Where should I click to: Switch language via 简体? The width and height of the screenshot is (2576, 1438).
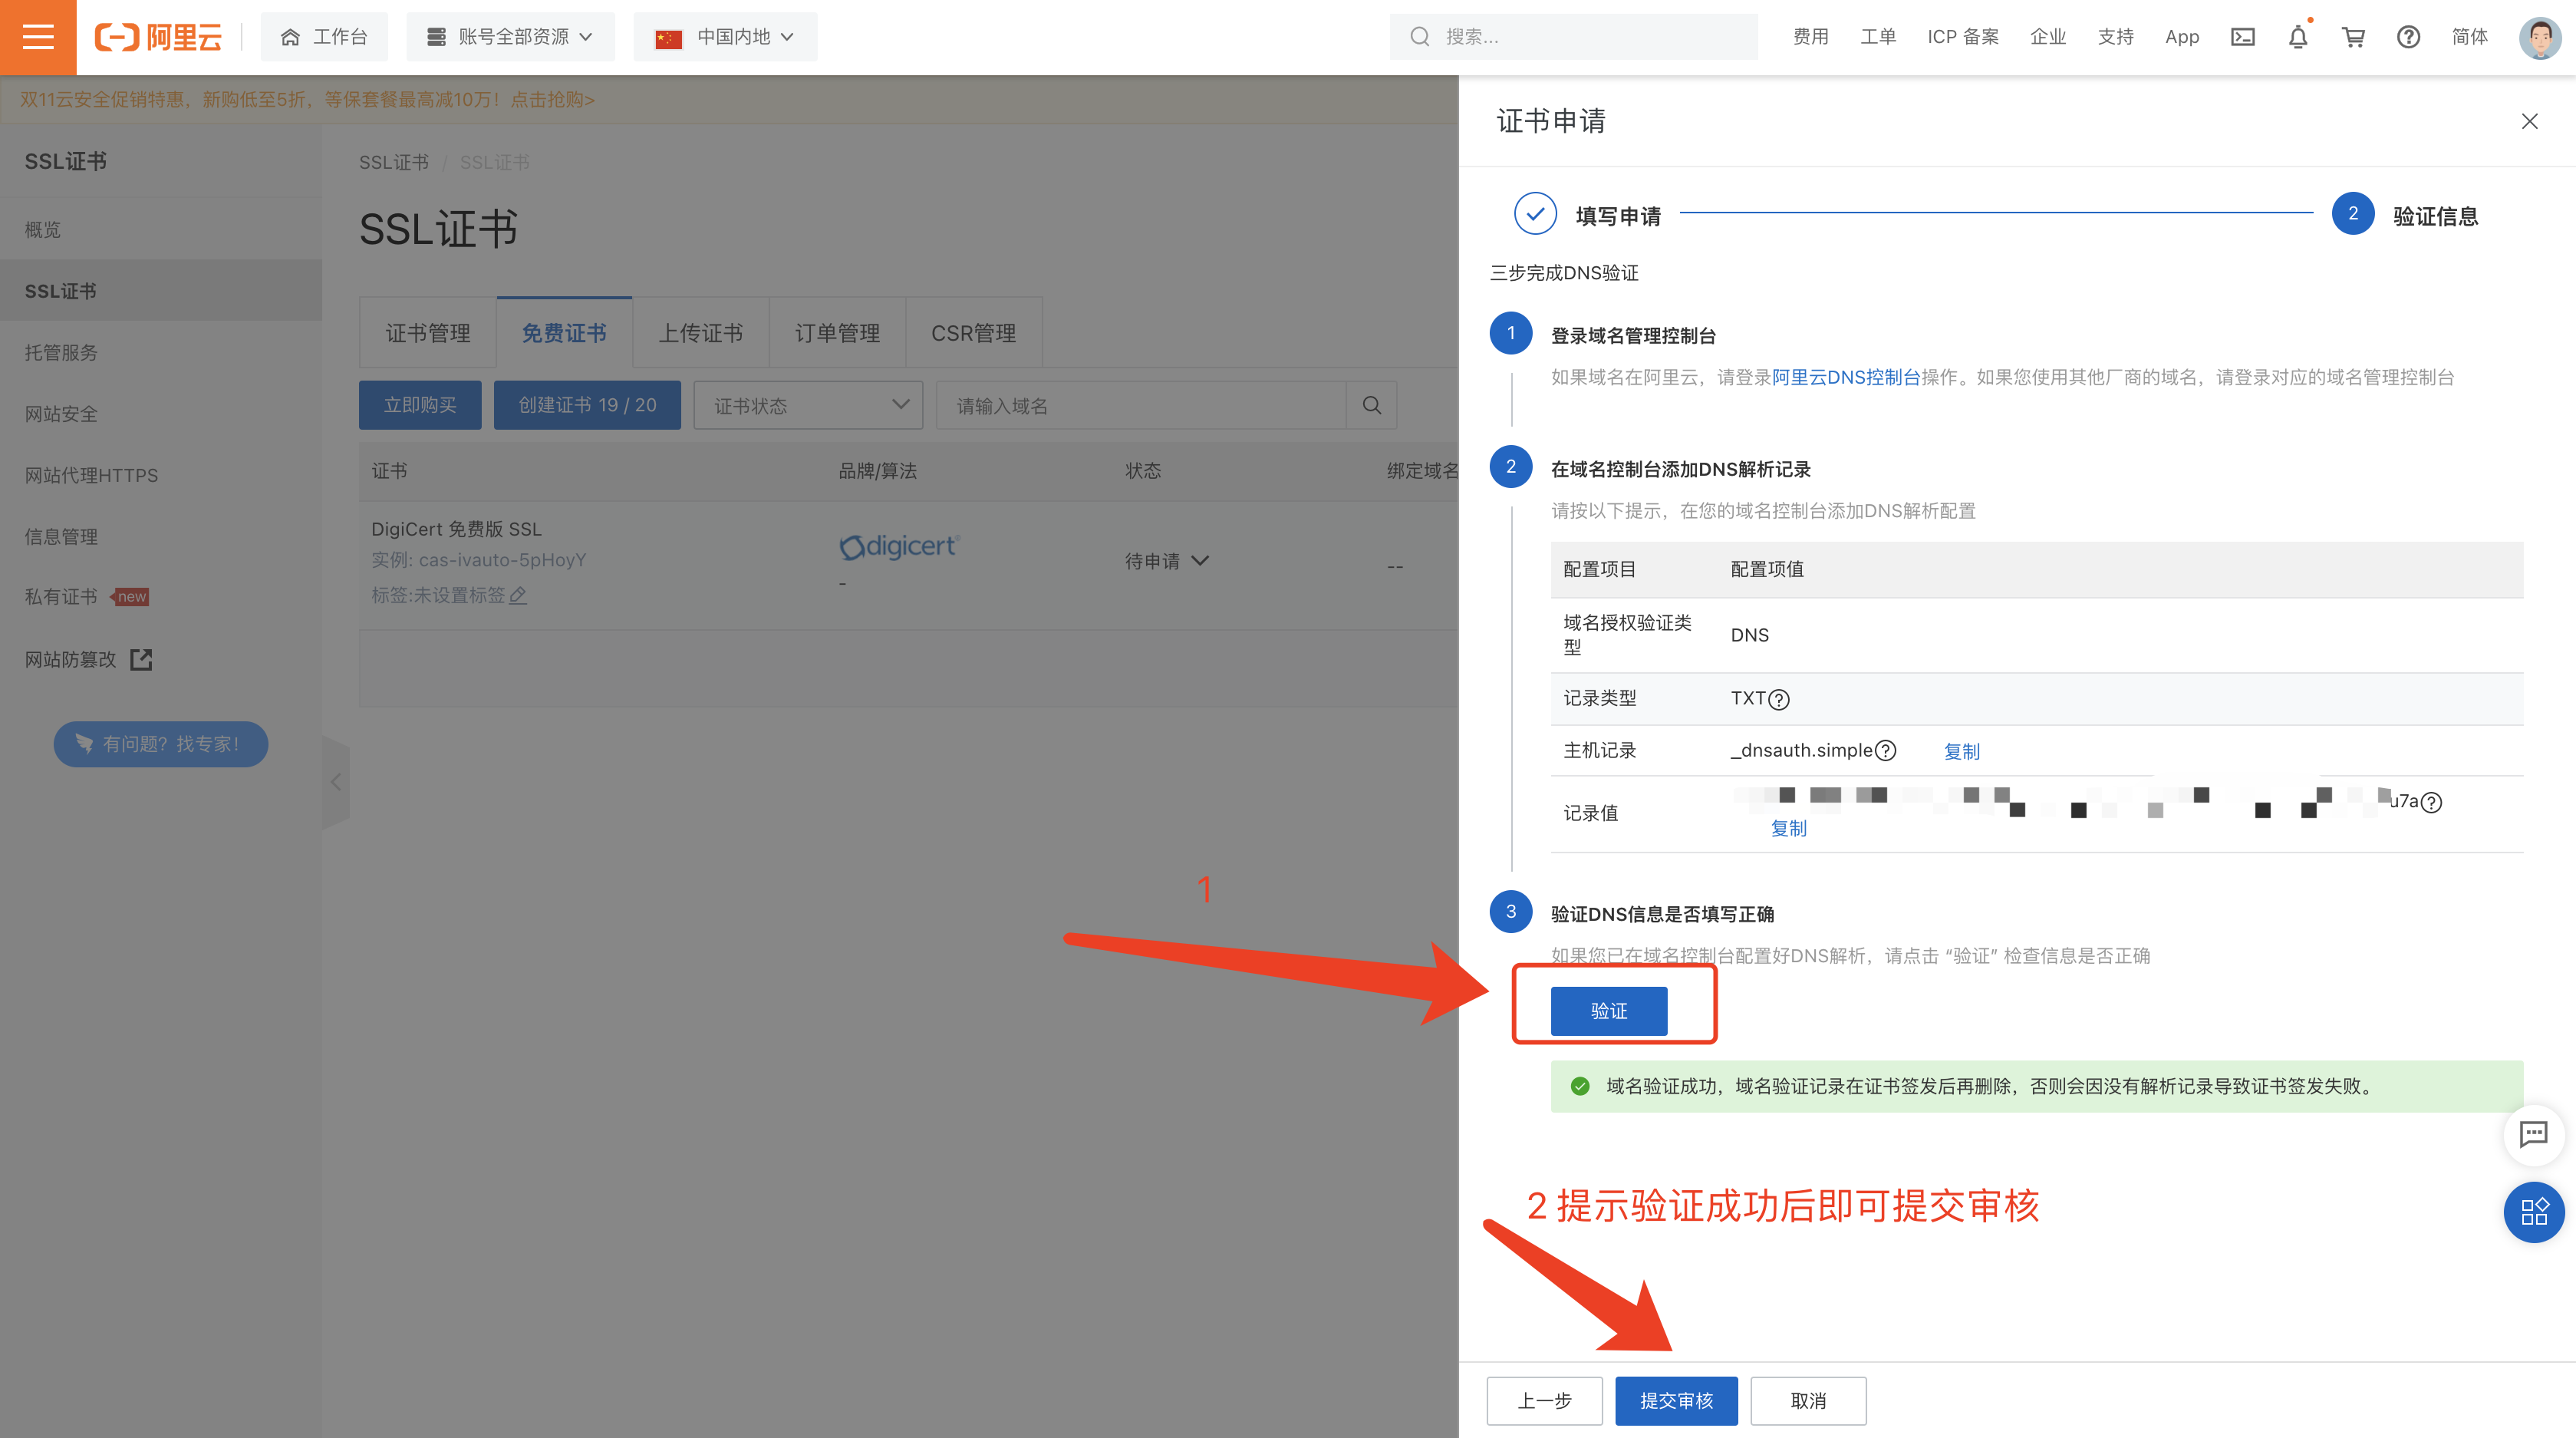pyautogui.click(x=2470, y=37)
